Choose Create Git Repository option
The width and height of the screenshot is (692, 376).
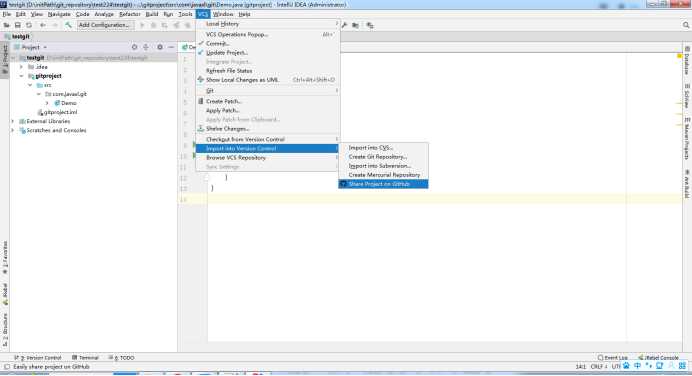pyautogui.click(x=383, y=157)
